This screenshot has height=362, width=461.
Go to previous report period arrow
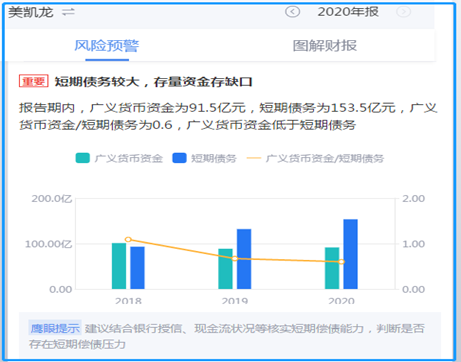click(x=292, y=12)
